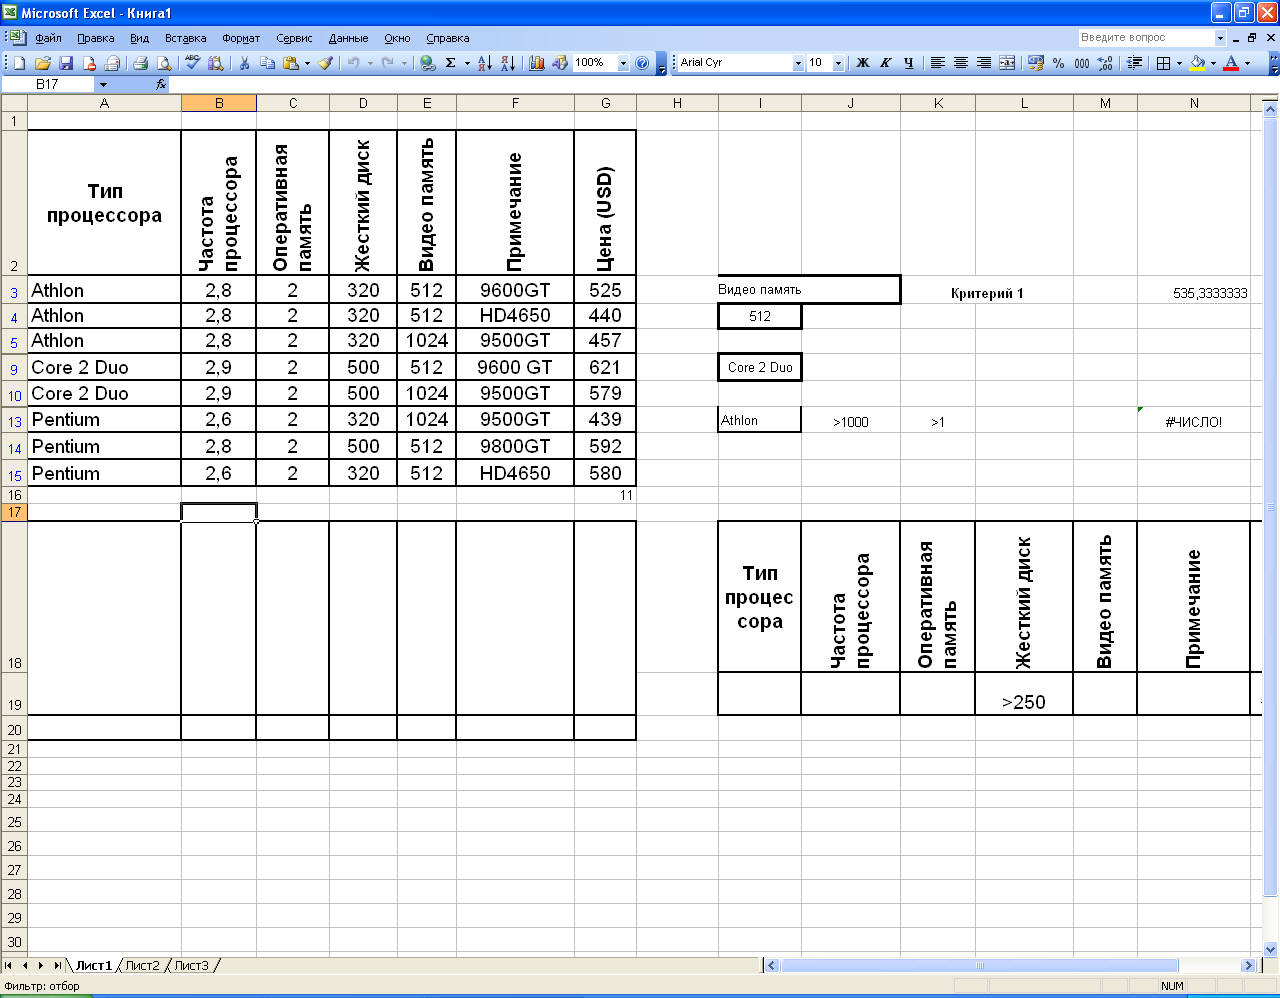Sort ascending А-Я
This screenshot has width=1280, height=998.
point(484,63)
